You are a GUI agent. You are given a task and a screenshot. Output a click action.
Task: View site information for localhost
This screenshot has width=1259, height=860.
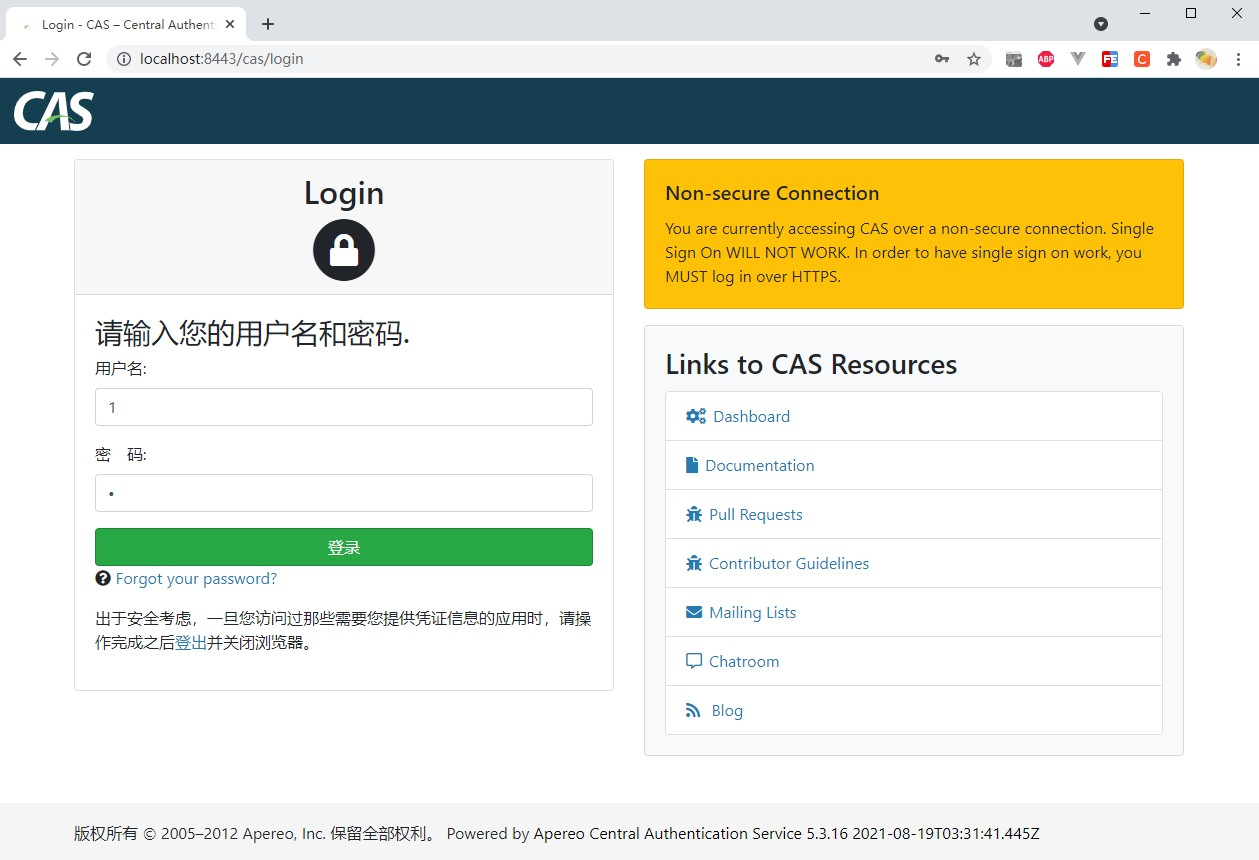(x=123, y=59)
